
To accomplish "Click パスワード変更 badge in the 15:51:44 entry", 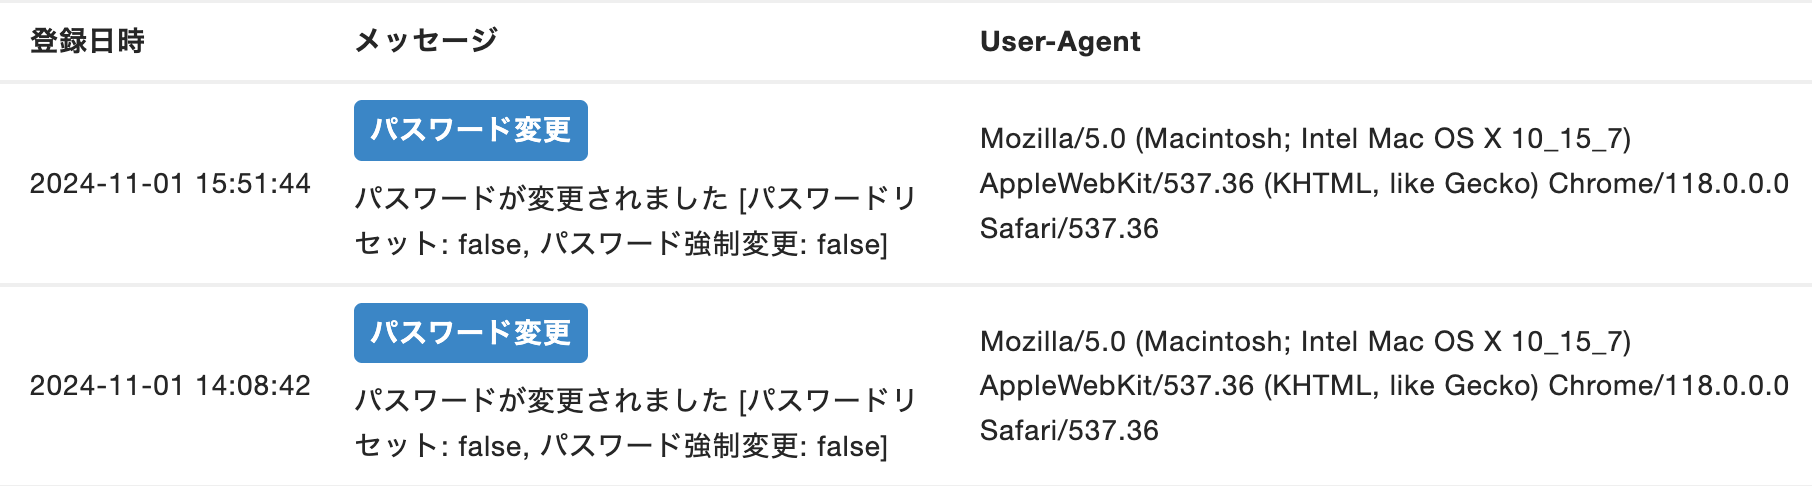I will [470, 130].
